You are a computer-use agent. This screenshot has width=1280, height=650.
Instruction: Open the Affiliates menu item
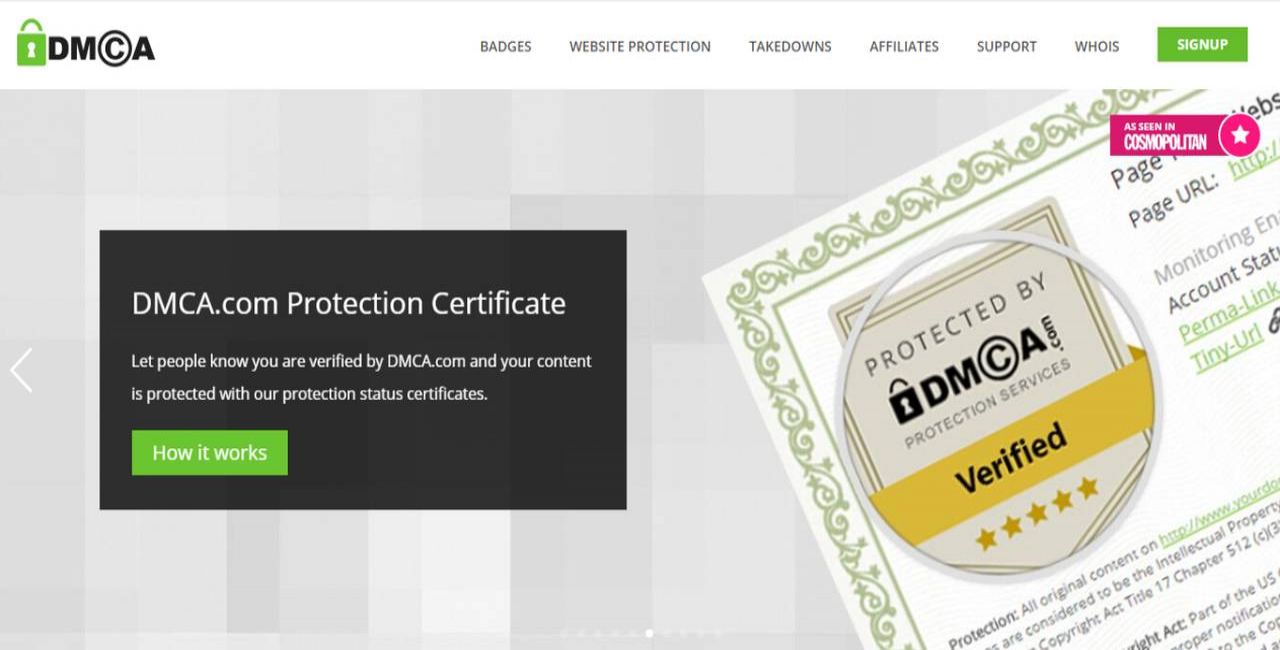pyautogui.click(x=904, y=46)
